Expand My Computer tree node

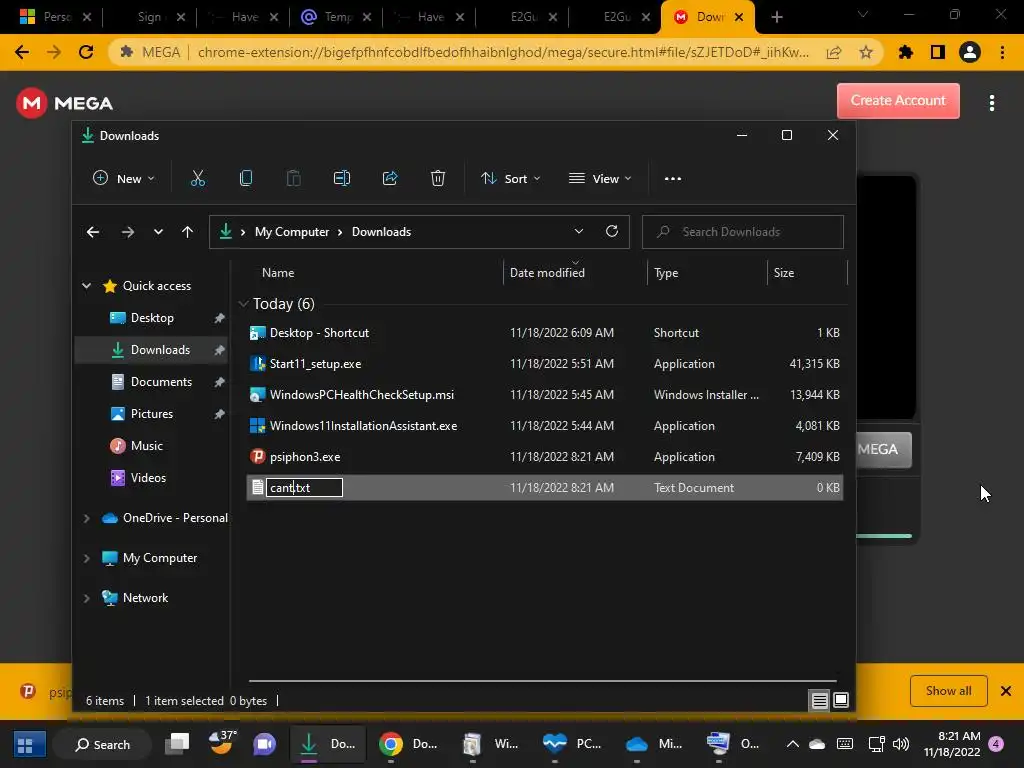pos(86,558)
